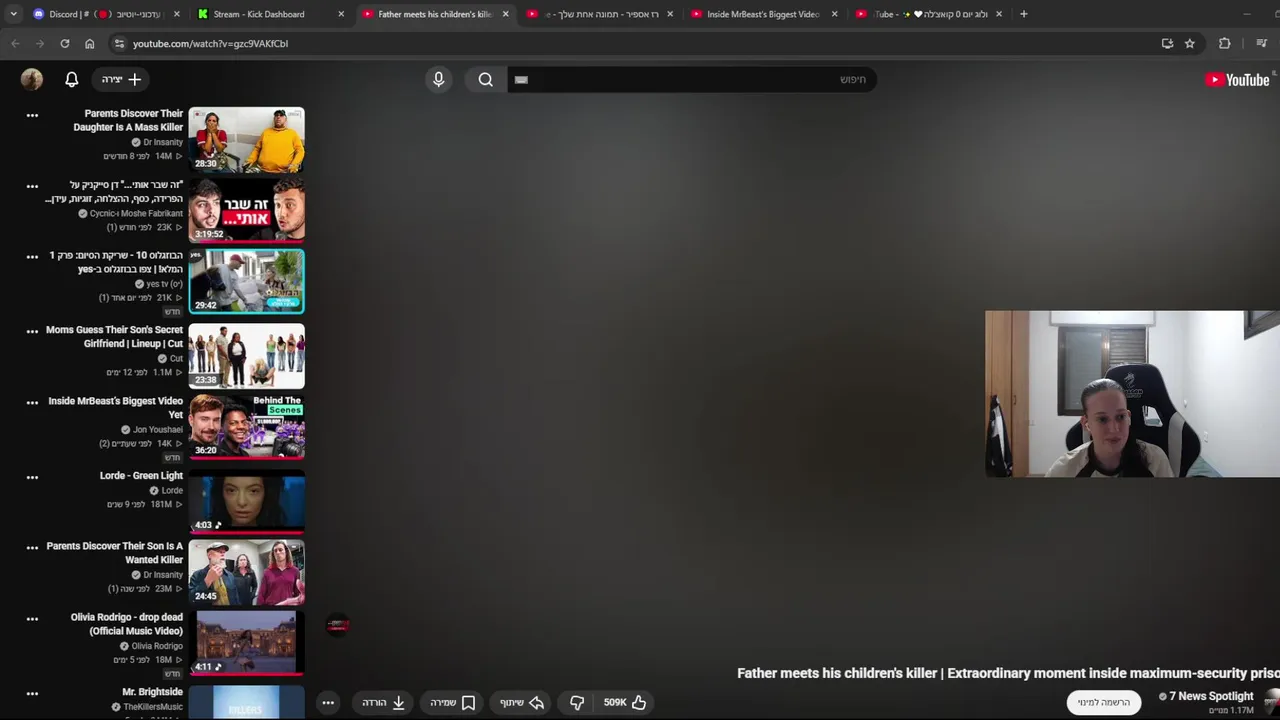This screenshot has width=1280, height=720.
Task: Open options for Lorde - Green Light
Action: 32,477
